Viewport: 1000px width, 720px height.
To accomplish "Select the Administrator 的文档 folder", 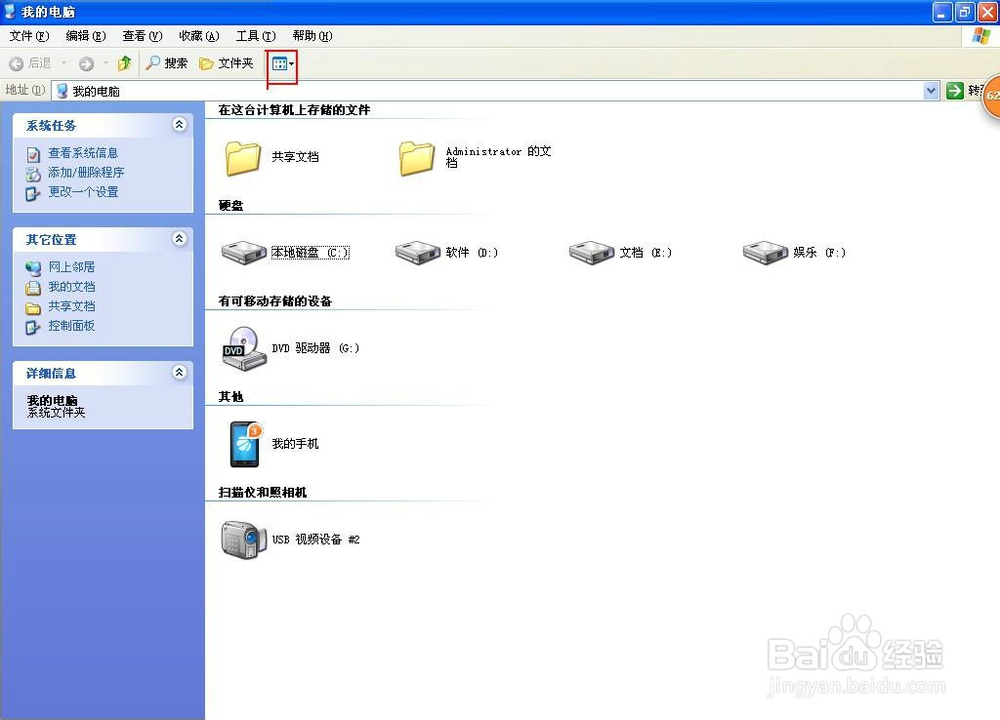I will (x=474, y=158).
